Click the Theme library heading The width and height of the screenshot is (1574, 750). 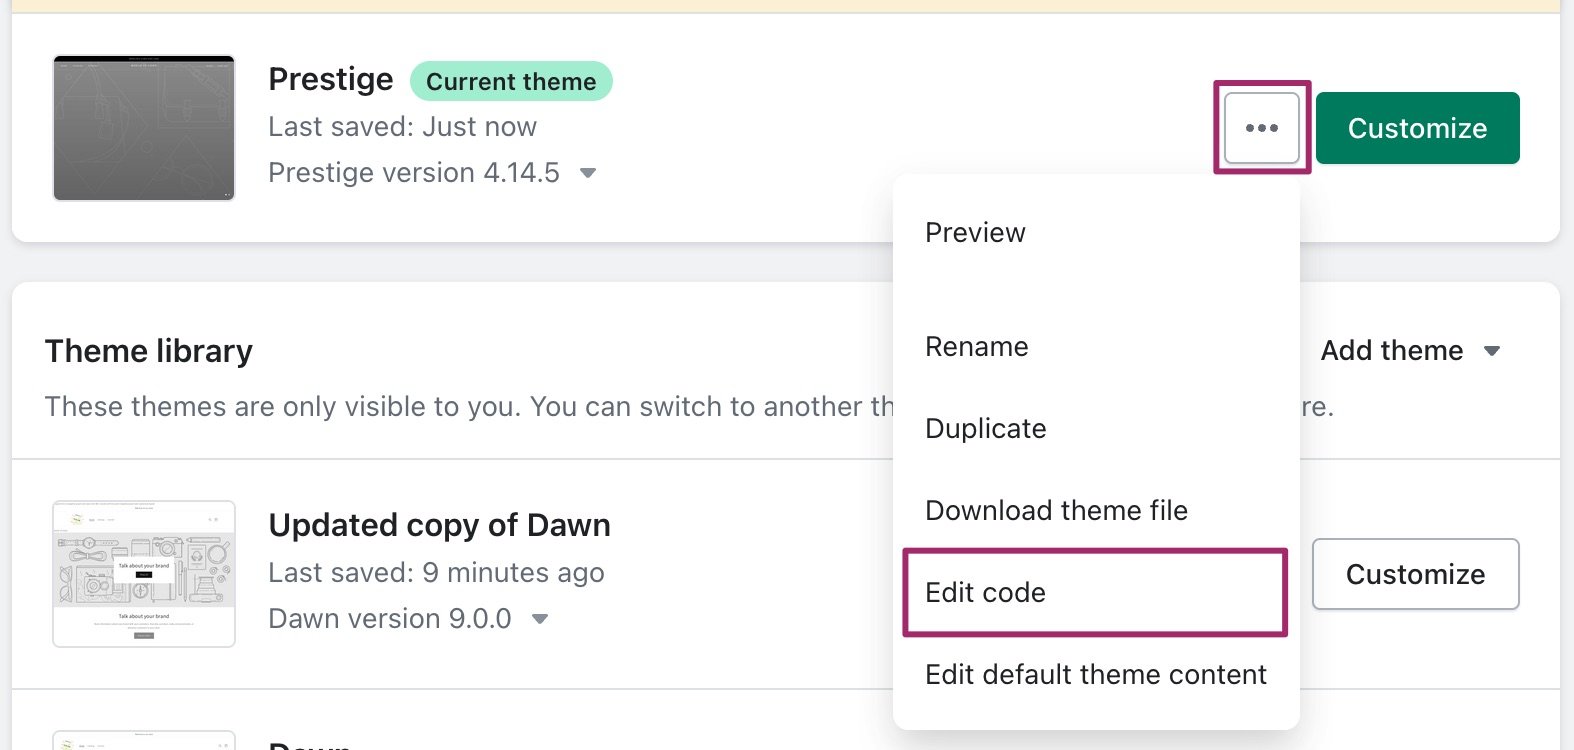pyautogui.click(x=149, y=351)
